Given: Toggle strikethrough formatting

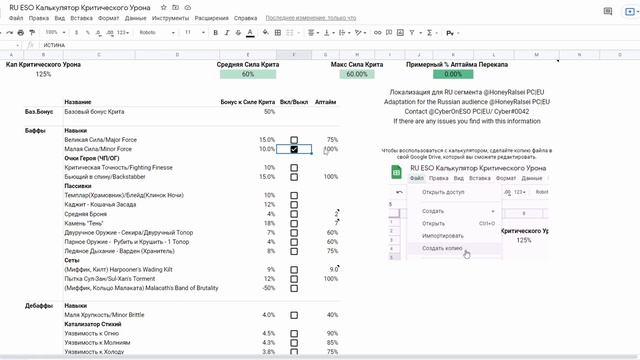Looking at the screenshot, I should (x=238, y=33).
